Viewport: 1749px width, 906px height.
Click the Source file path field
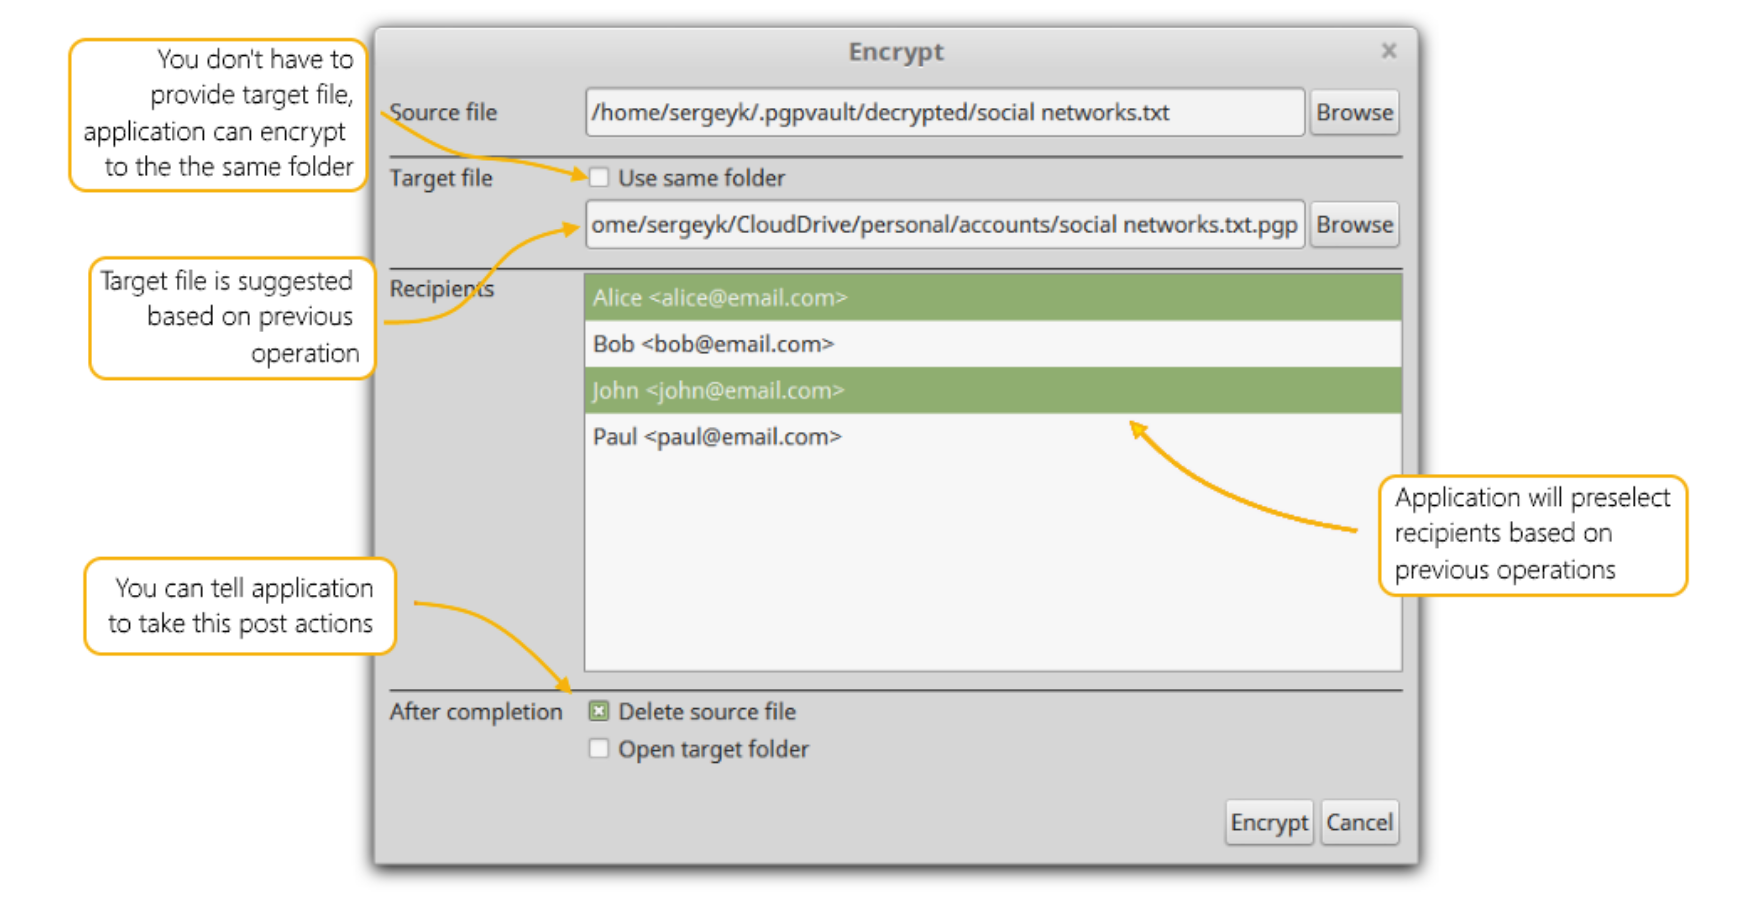pyautogui.click(x=946, y=112)
